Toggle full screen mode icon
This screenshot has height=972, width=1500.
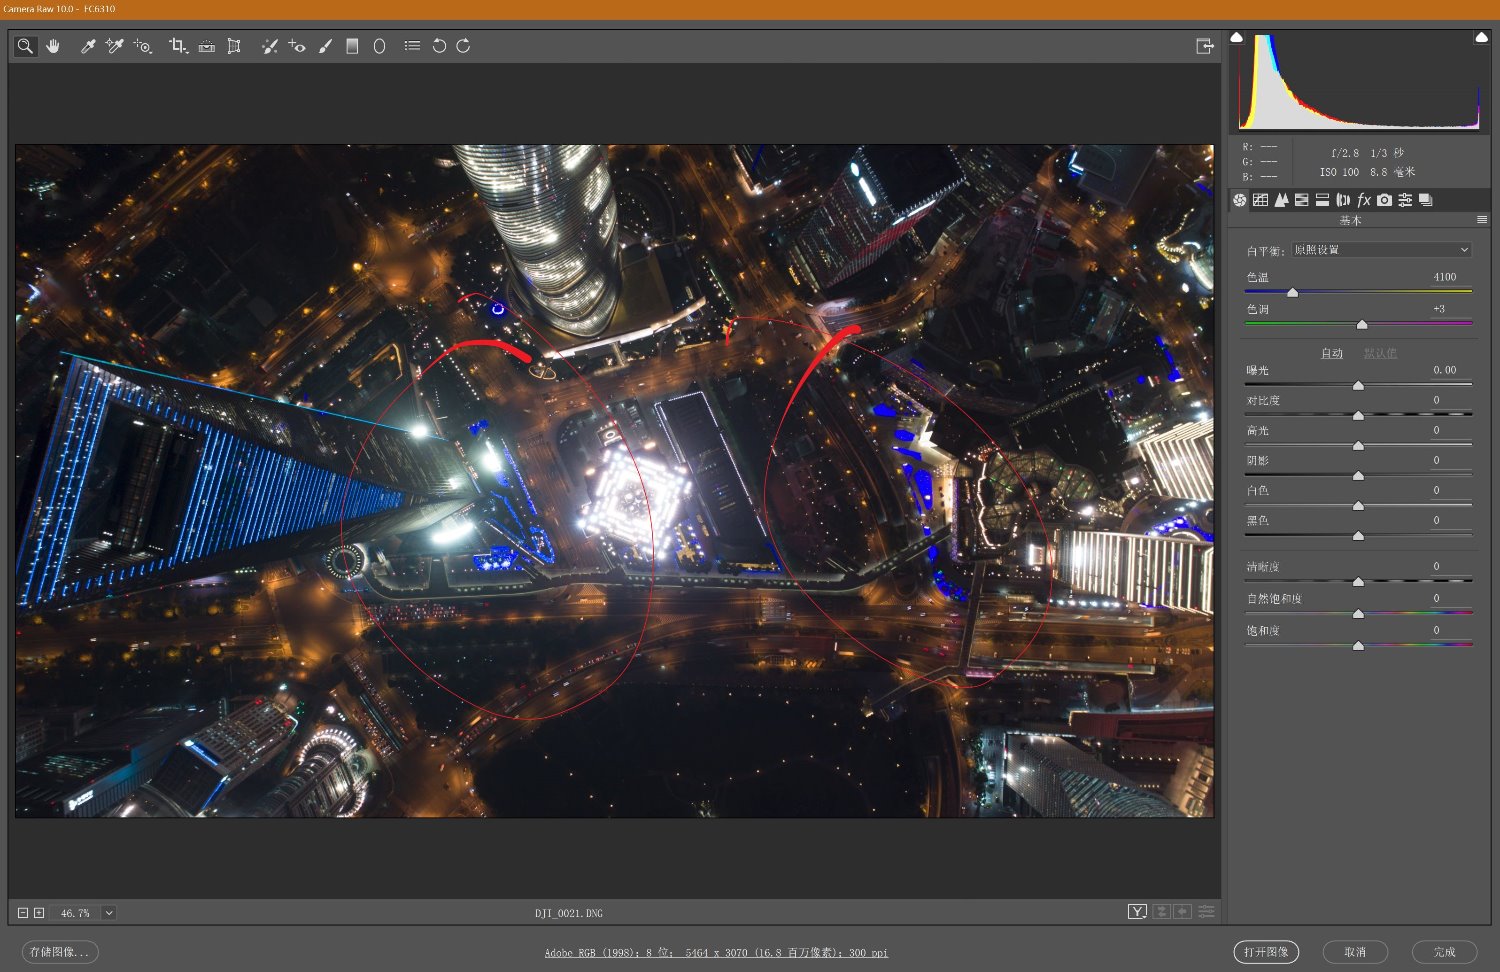coord(1204,46)
